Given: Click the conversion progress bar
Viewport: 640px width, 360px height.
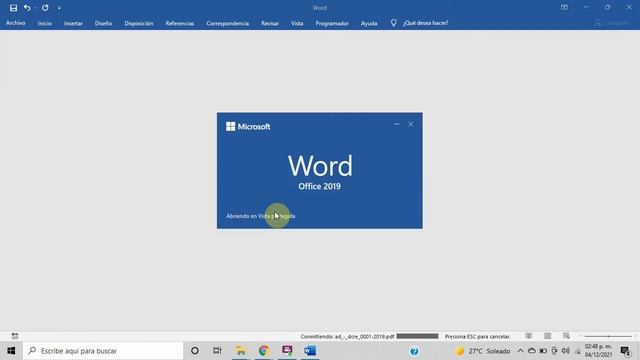Looking at the screenshot, I should coord(417,336).
